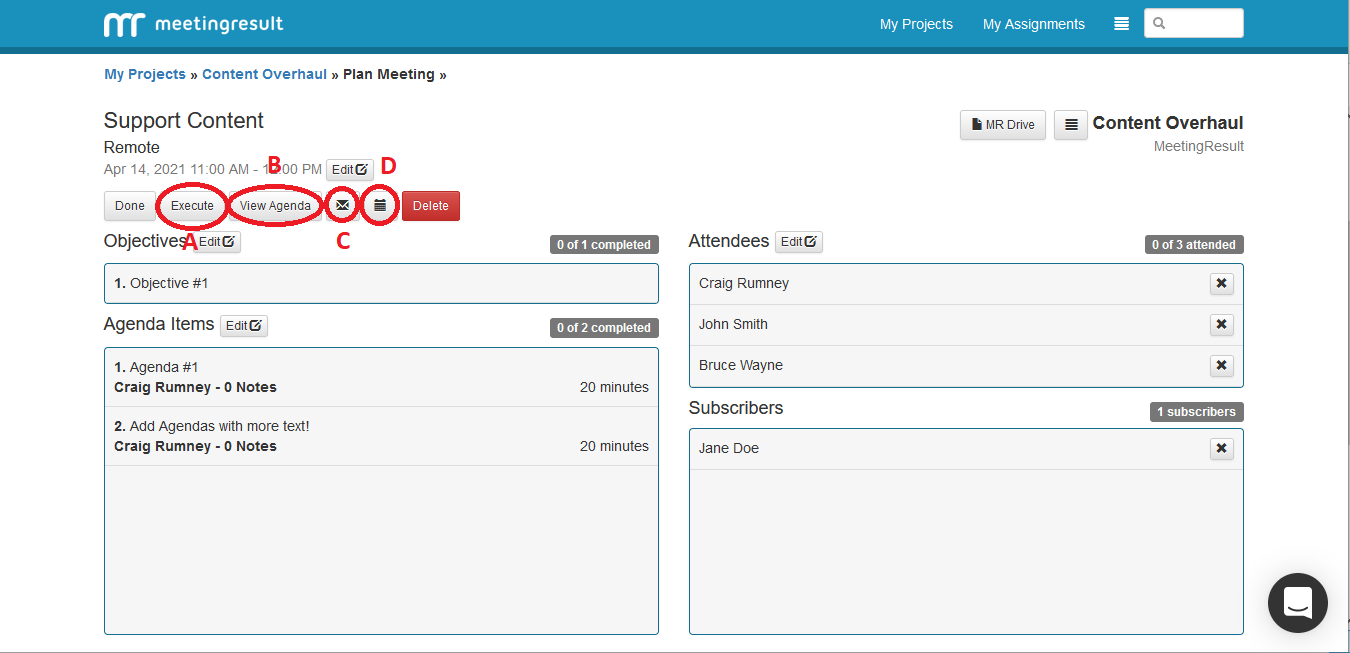Screen dimensions: 1350x653
Task: Open Content Overhaul breadcrumb link
Action: [264, 74]
